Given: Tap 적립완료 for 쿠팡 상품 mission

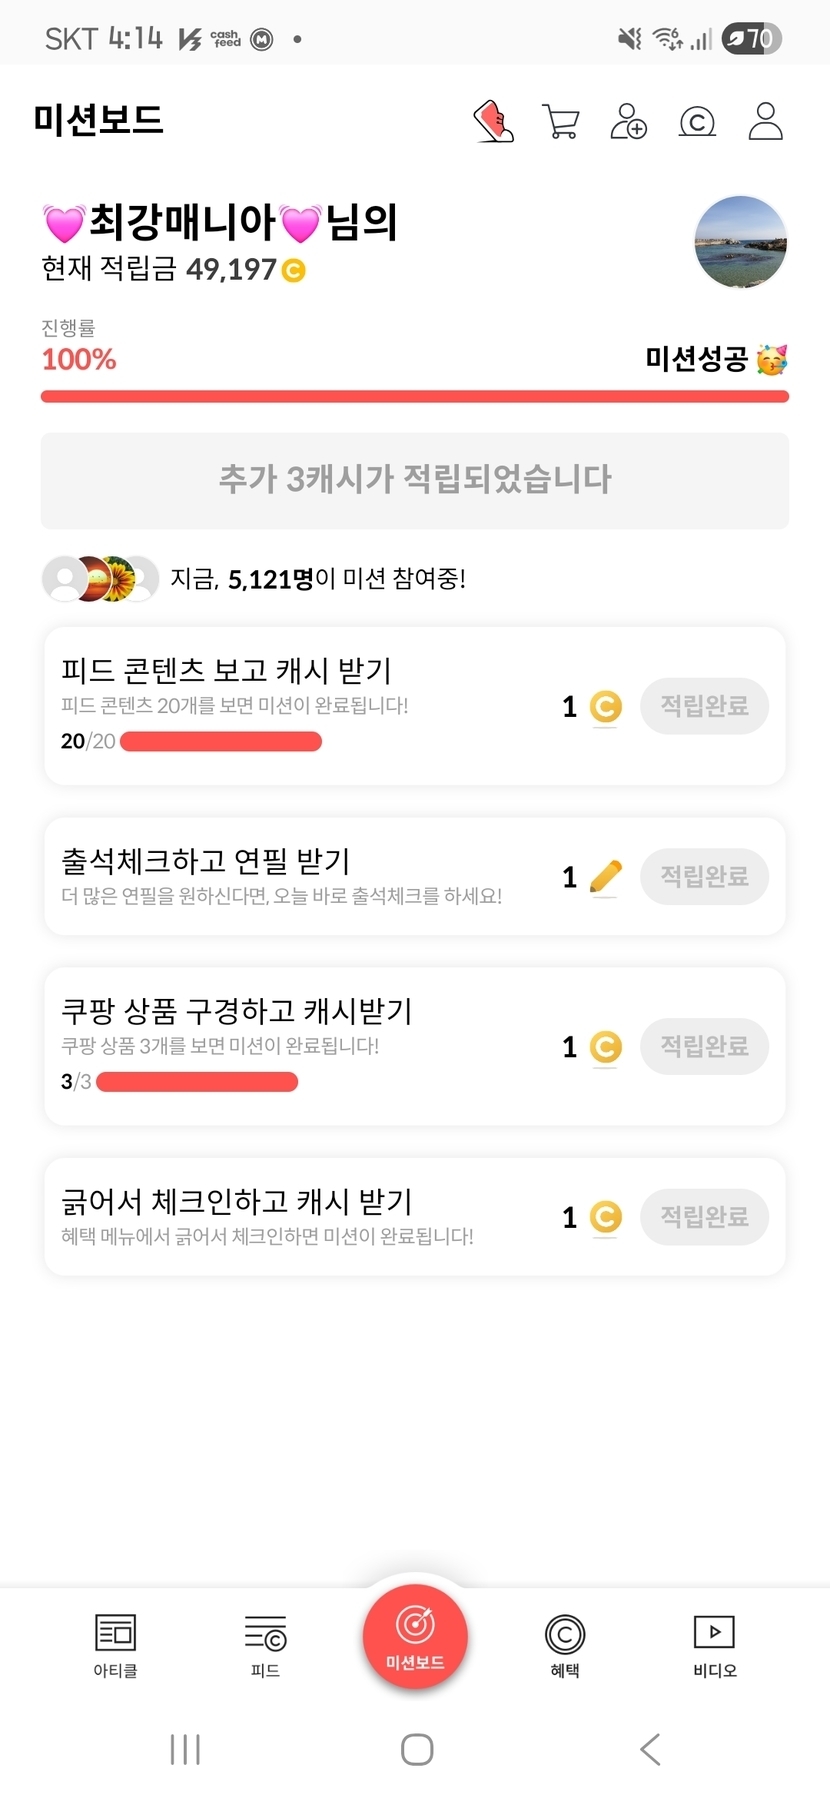Looking at the screenshot, I should point(704,1046).
